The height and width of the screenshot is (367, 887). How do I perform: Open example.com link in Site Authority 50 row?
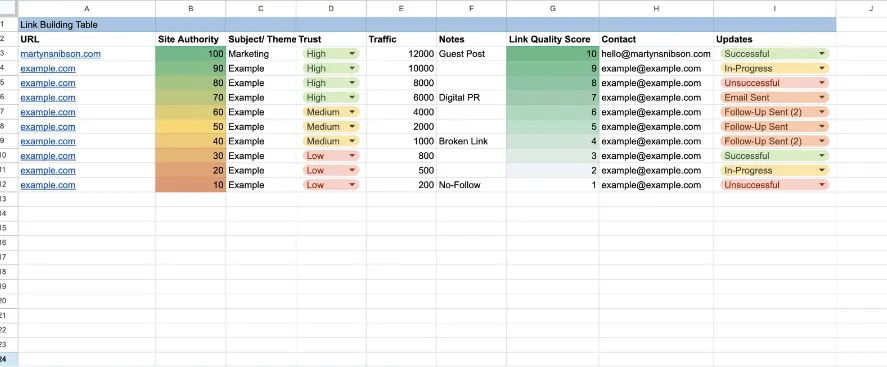click(x=48, y=127)
